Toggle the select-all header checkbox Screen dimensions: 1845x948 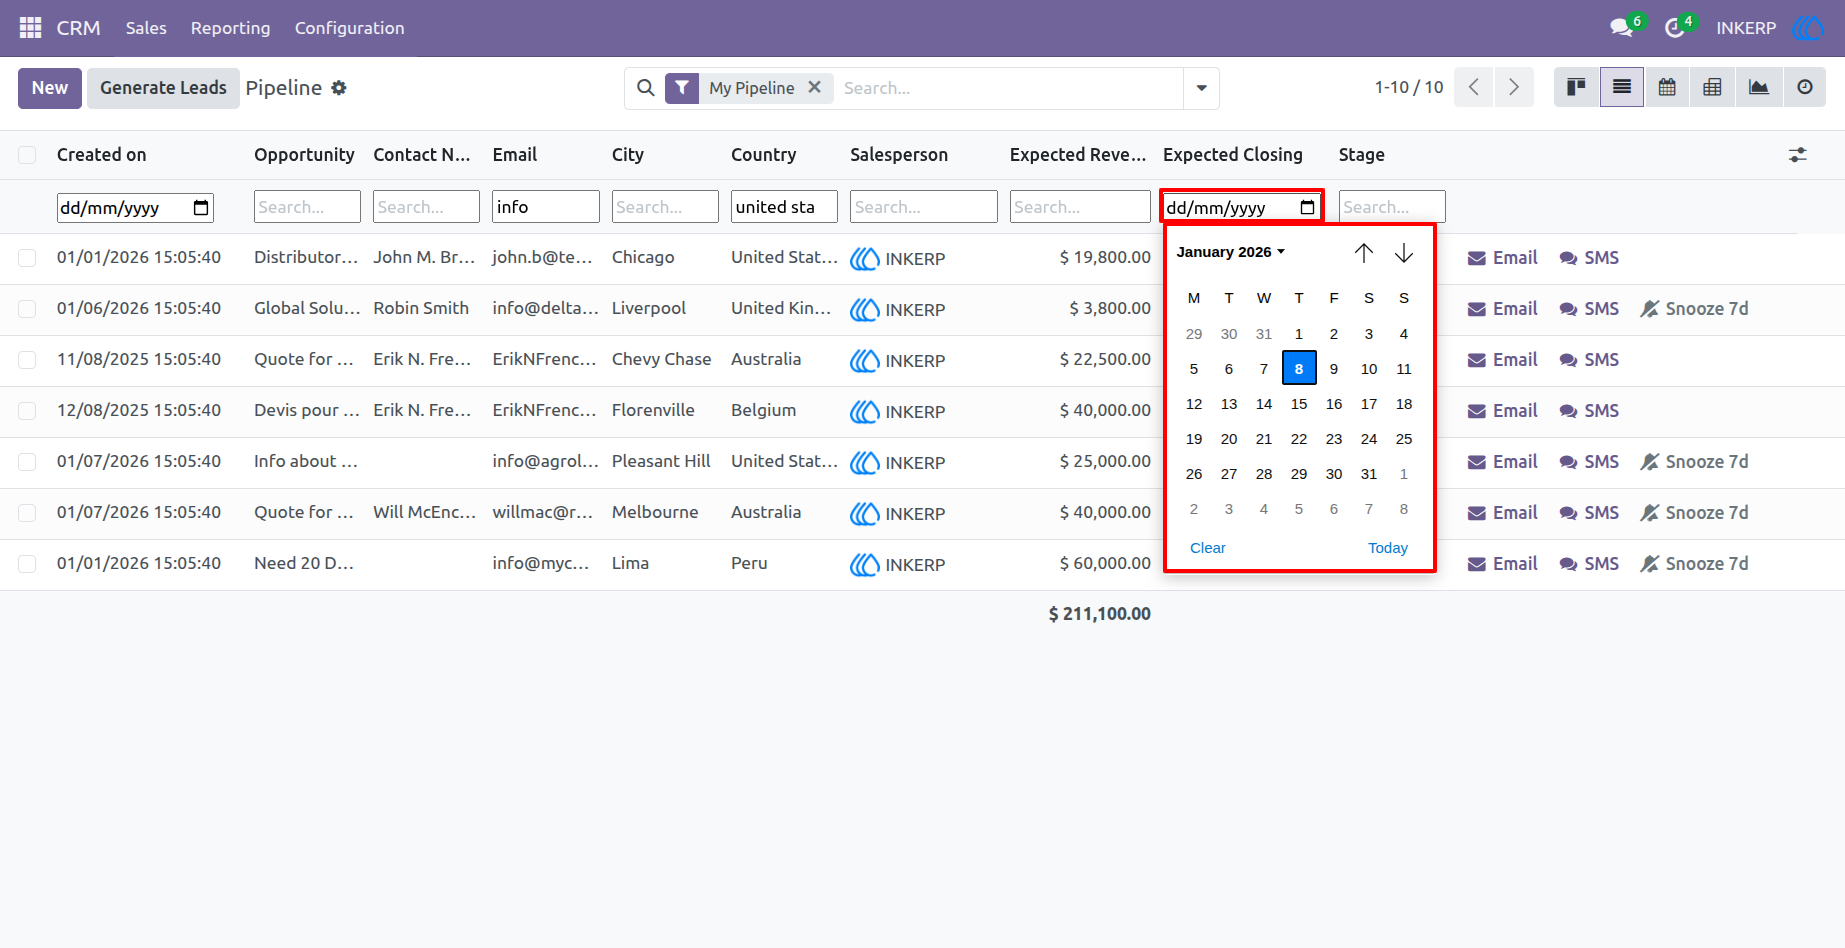pos(27,155)
